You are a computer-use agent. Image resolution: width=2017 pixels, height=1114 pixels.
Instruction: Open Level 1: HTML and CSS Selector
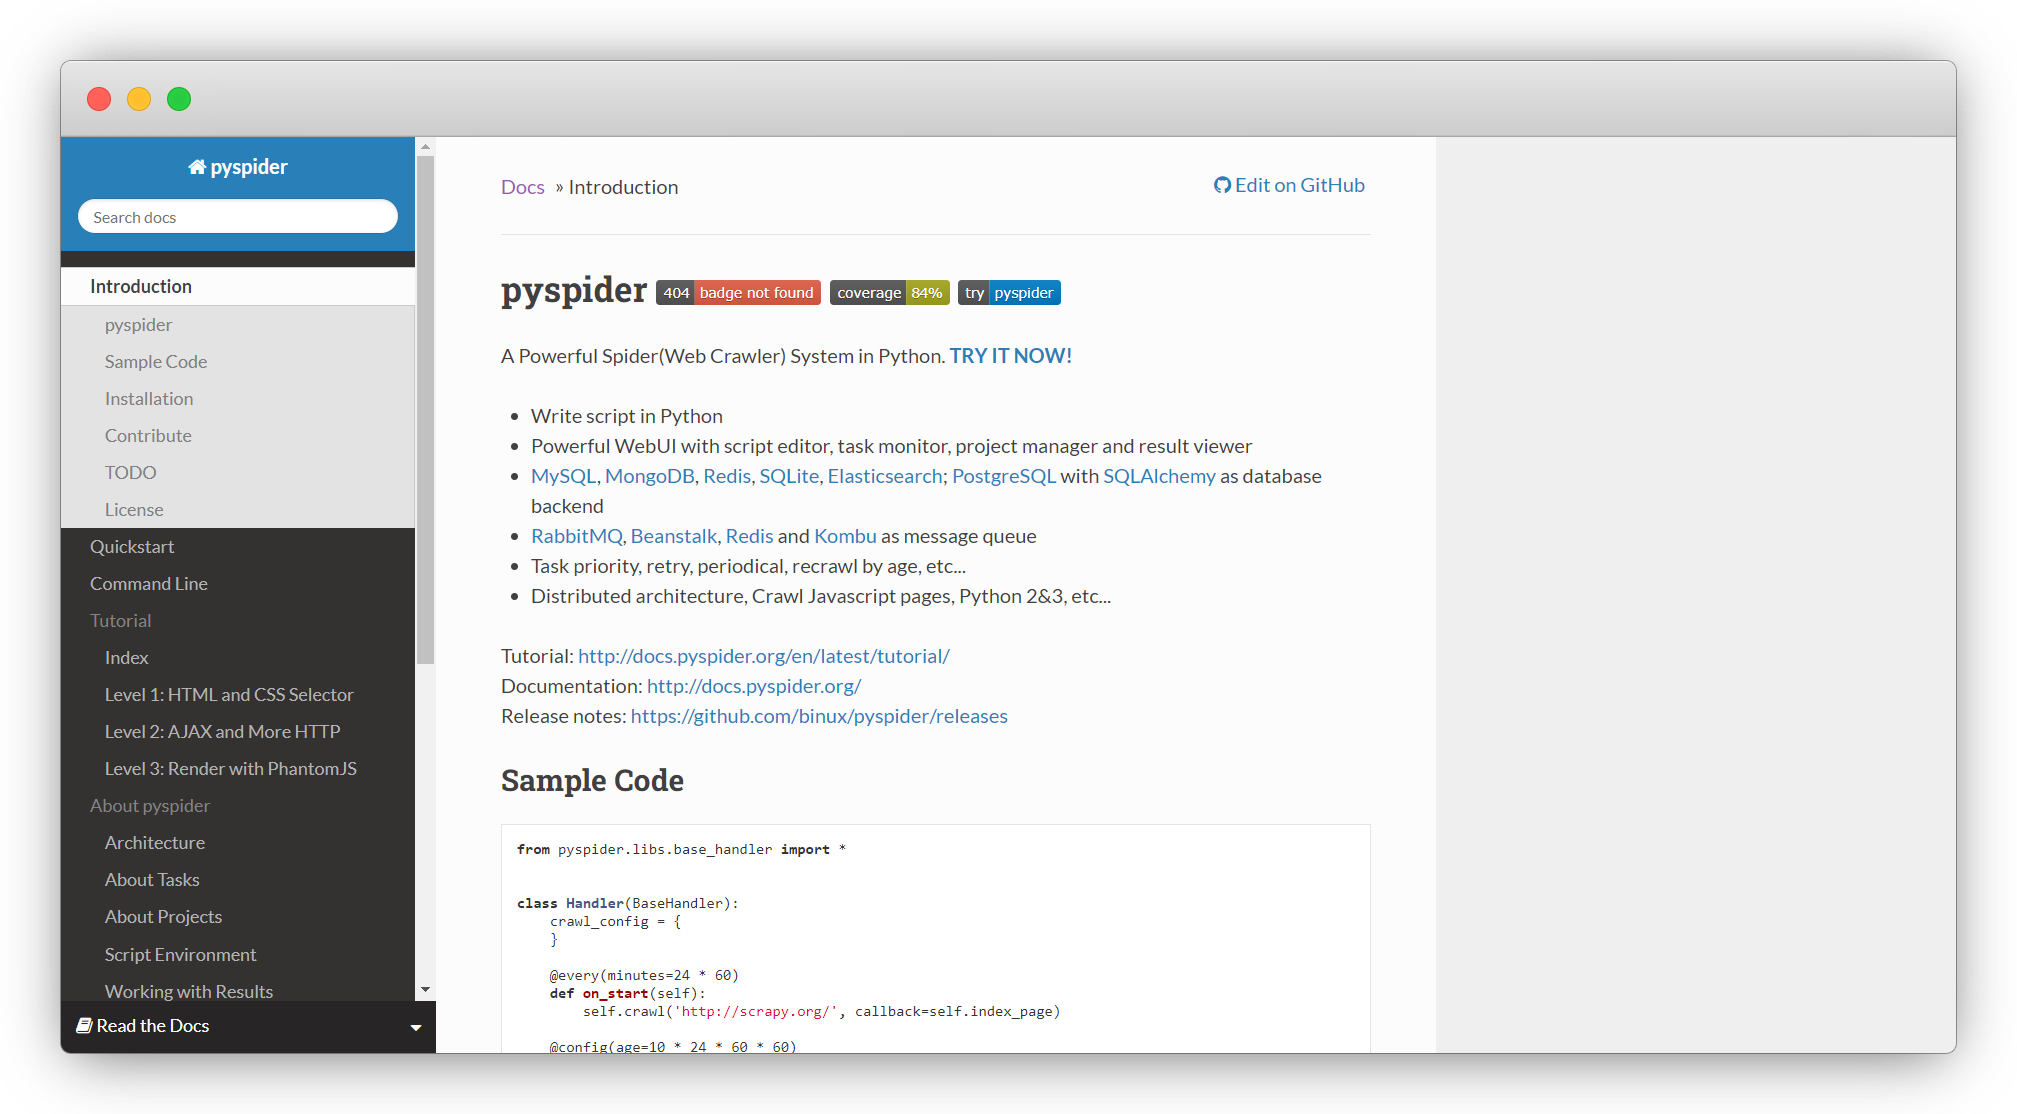(238, 695)
